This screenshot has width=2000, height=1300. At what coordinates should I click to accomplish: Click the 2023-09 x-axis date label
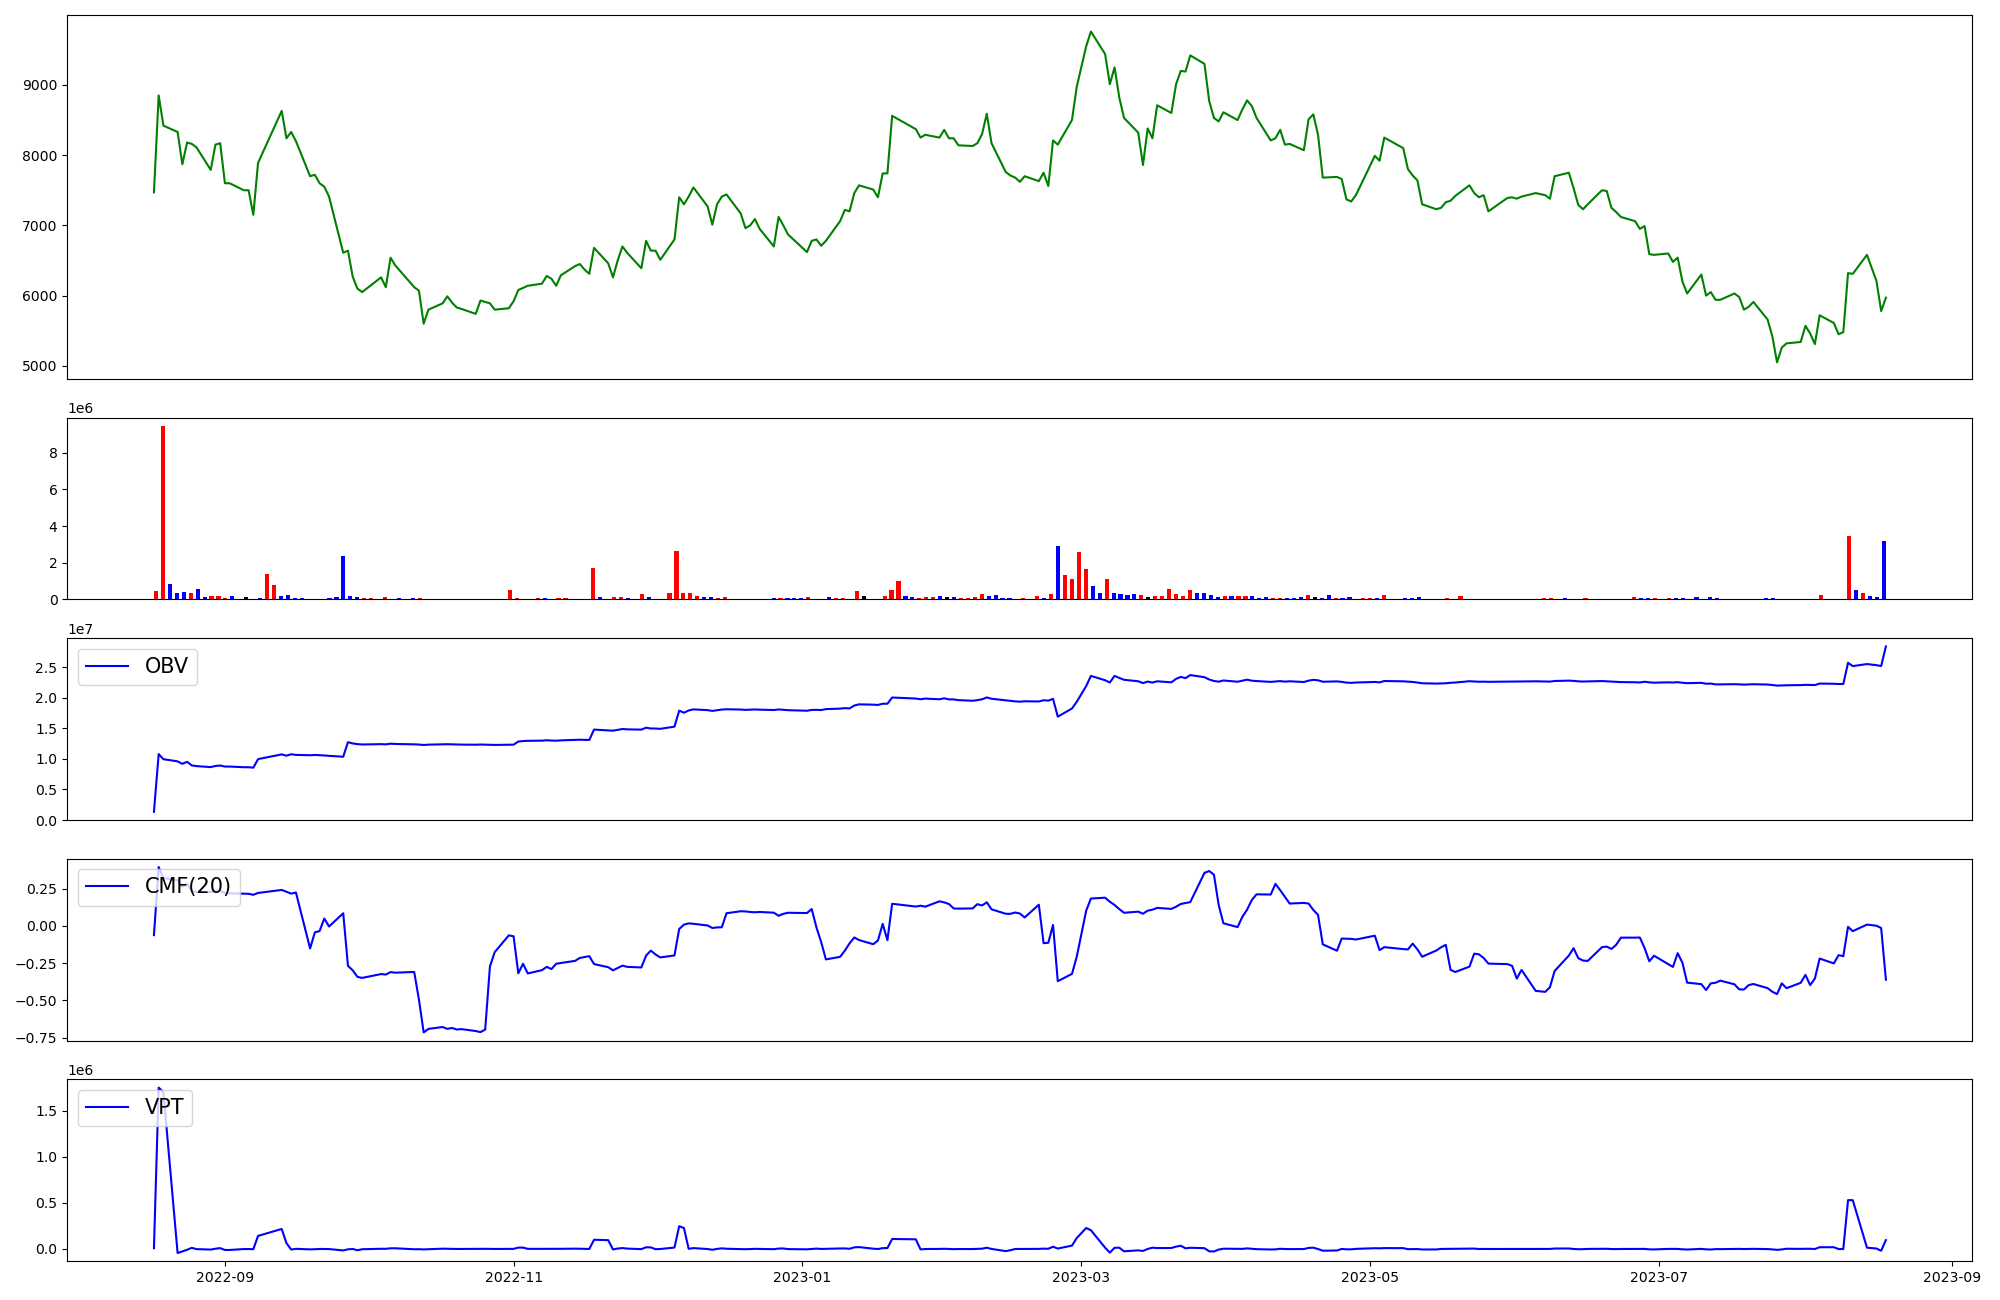pyautogui.click(x=1951, y=1277)
